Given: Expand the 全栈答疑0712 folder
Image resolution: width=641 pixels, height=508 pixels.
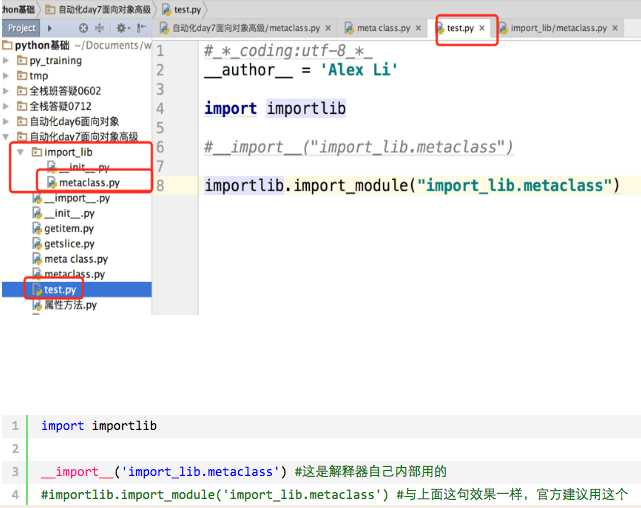Looking at the screenshot, I should (x=6, y=106).
